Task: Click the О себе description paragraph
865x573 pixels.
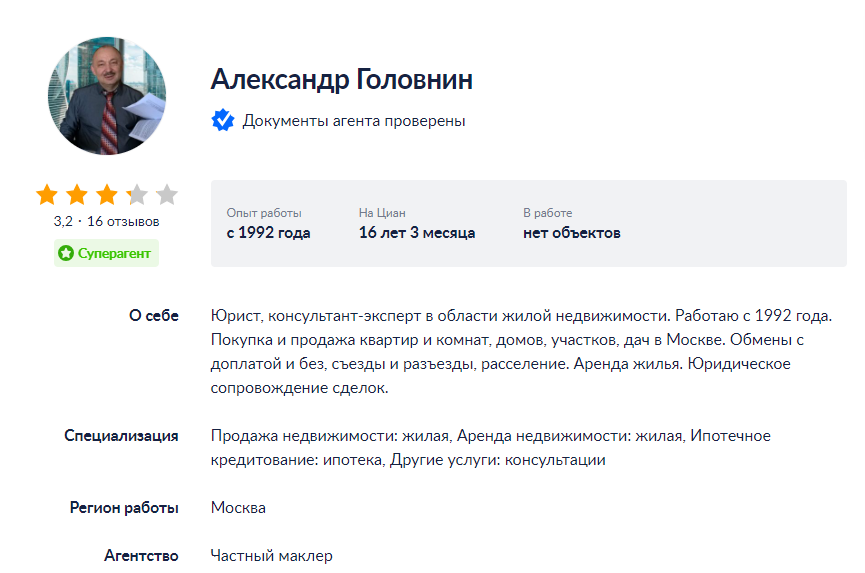Action: (x=521, y=352)
